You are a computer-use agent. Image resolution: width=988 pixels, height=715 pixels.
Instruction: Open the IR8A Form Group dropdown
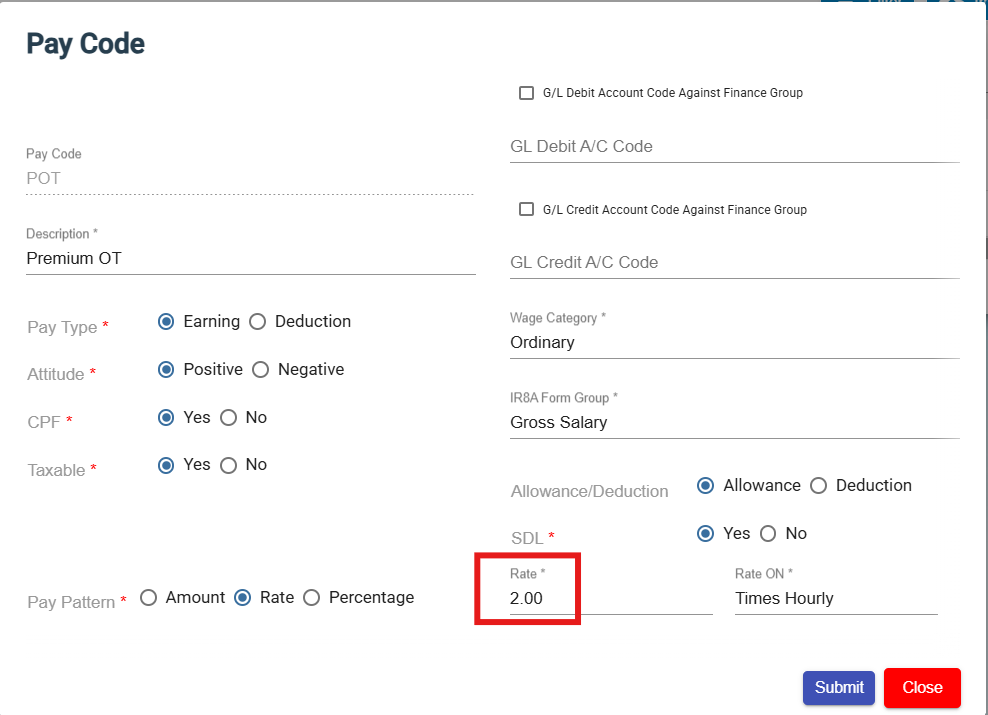[x=734, y=423]
